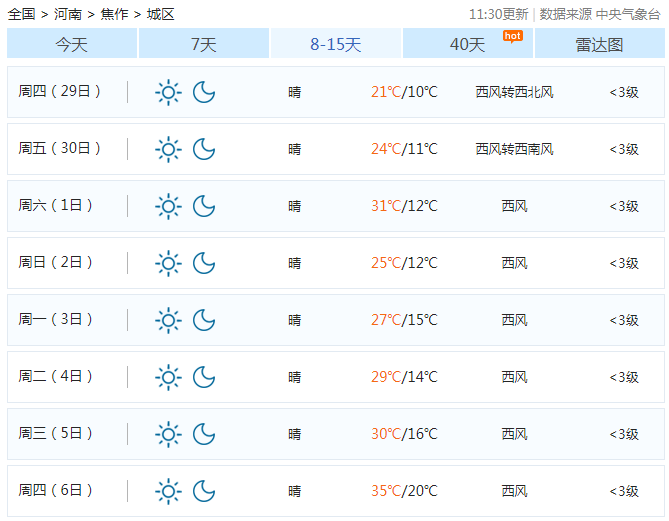Click the moon icon for 周四（29日）

204,92
